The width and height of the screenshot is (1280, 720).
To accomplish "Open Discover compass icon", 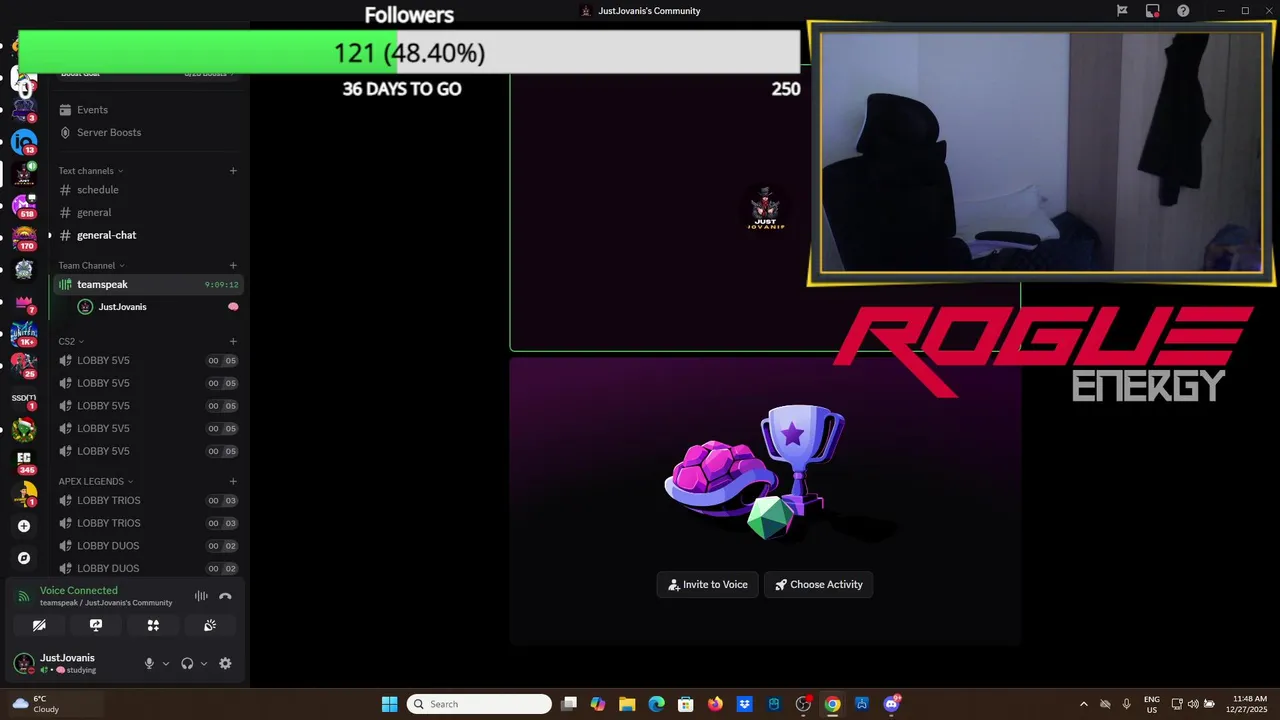I will click(x=24, y=558).
